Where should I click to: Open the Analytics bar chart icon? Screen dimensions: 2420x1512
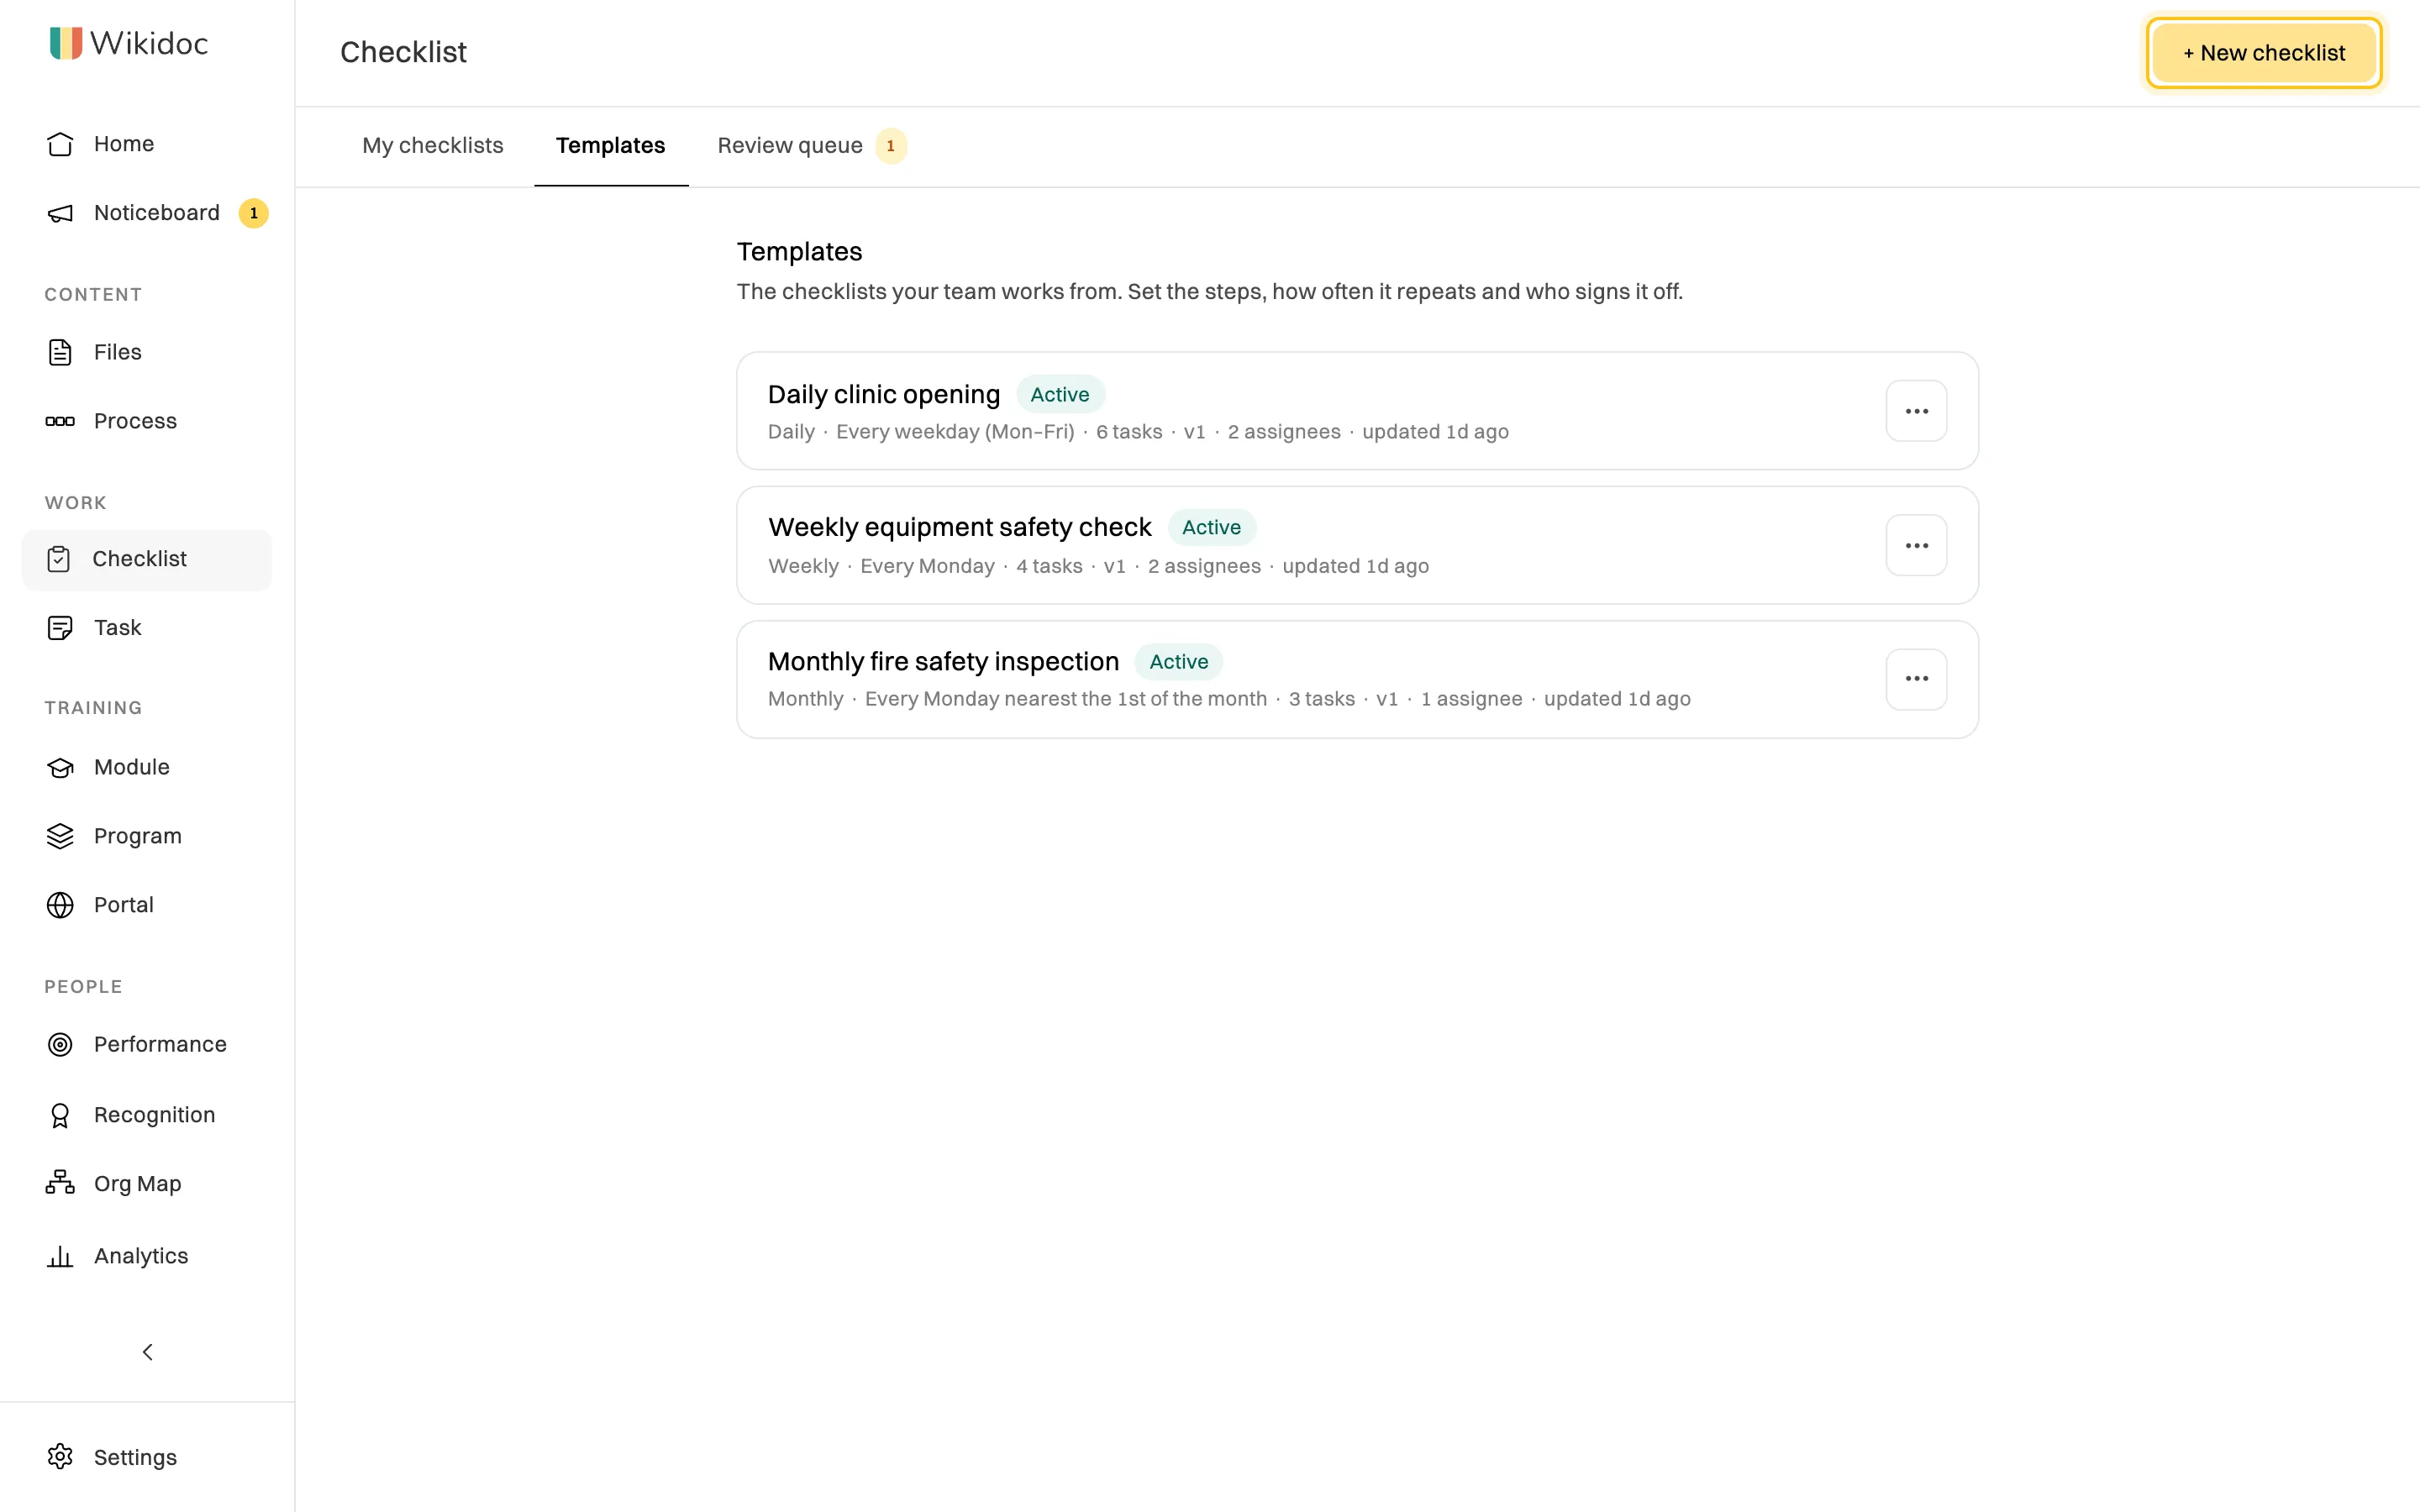(x=60, y=1256)
